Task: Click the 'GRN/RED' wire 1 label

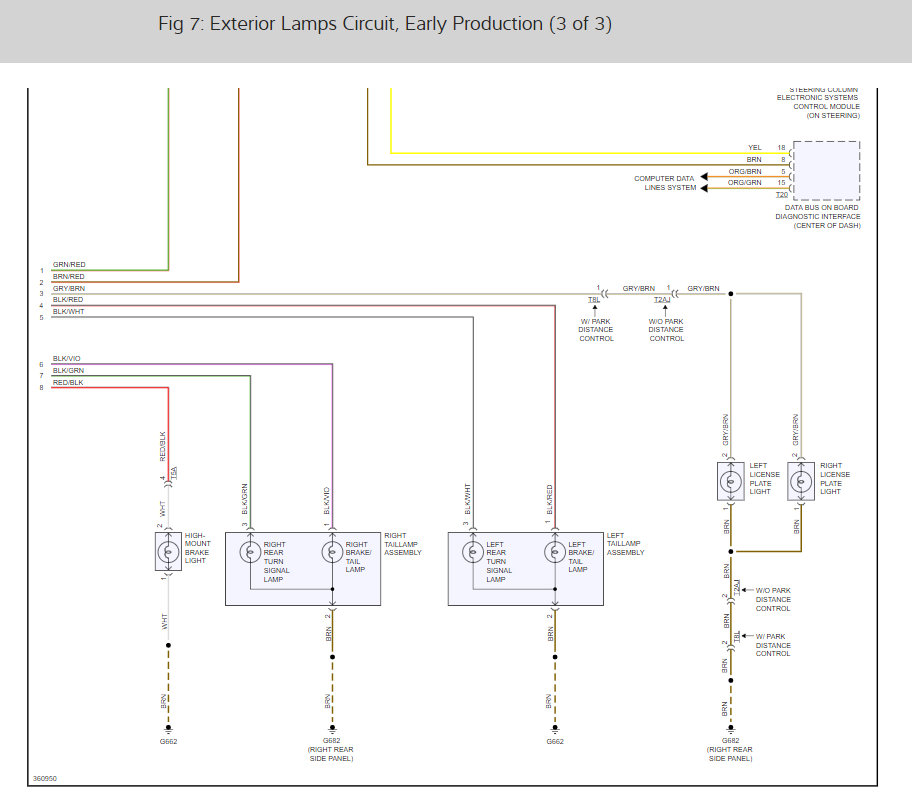Action: pos(69,265)
